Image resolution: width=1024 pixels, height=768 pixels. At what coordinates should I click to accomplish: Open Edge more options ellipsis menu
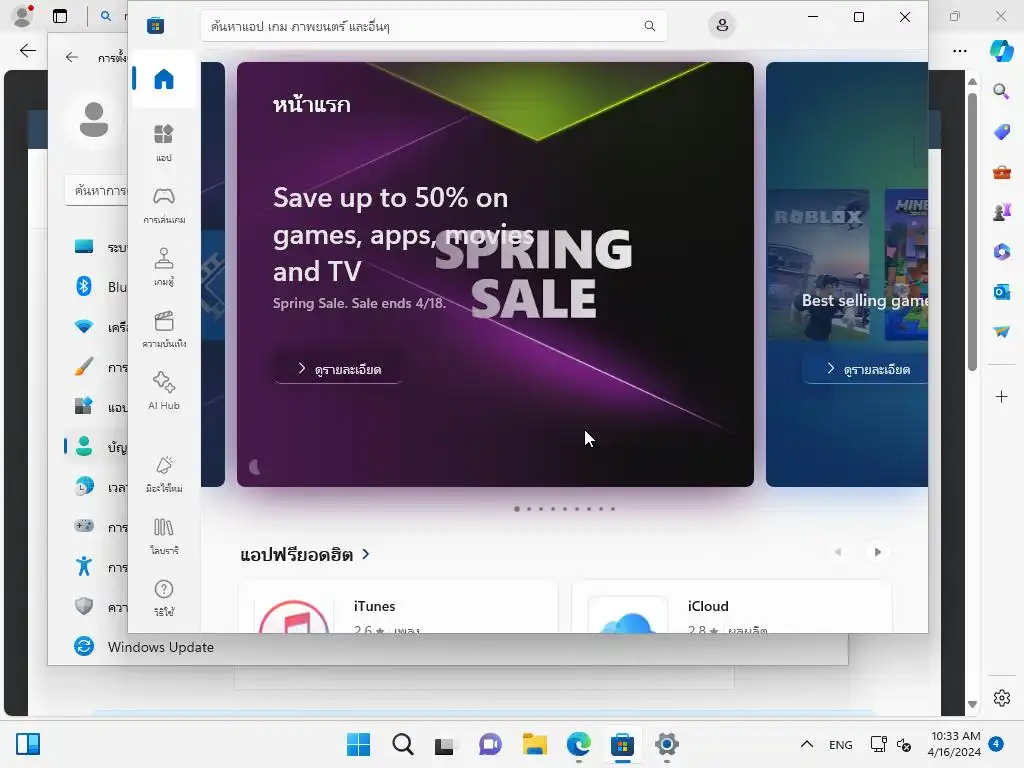959,50
